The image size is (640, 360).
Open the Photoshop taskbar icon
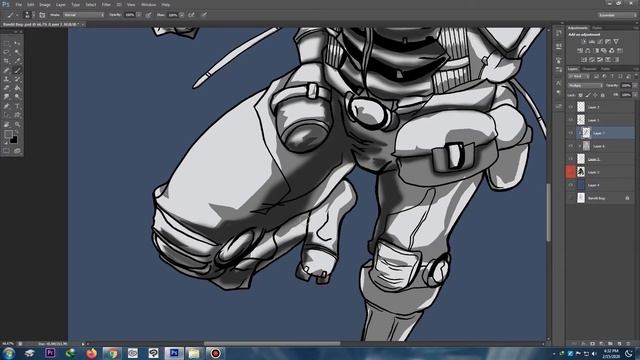[x=174, y=353]
